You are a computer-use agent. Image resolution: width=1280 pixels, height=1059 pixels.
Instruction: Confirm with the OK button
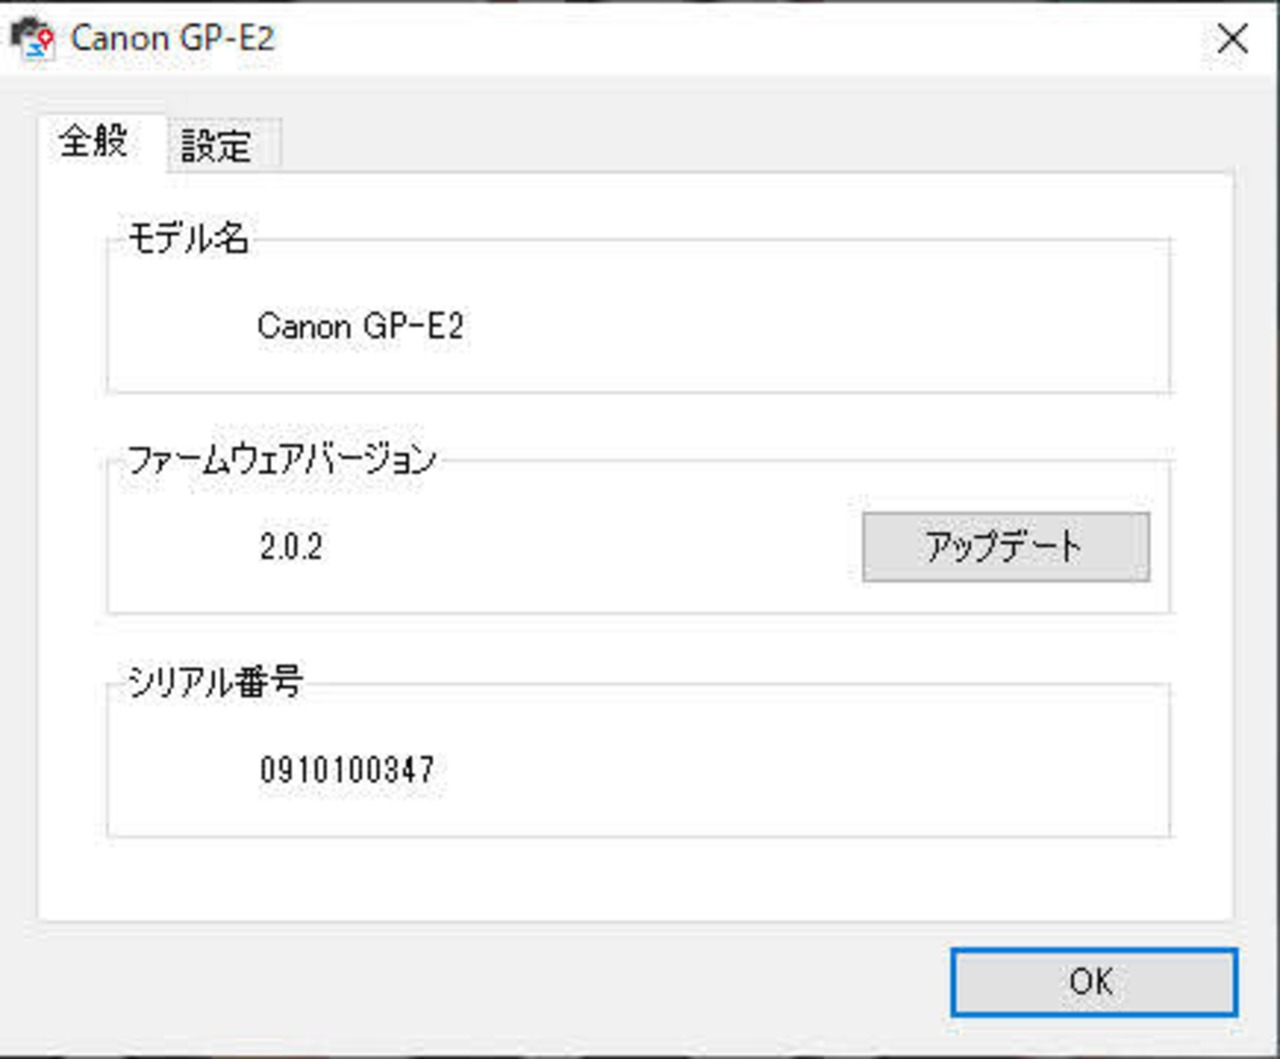1094,982
